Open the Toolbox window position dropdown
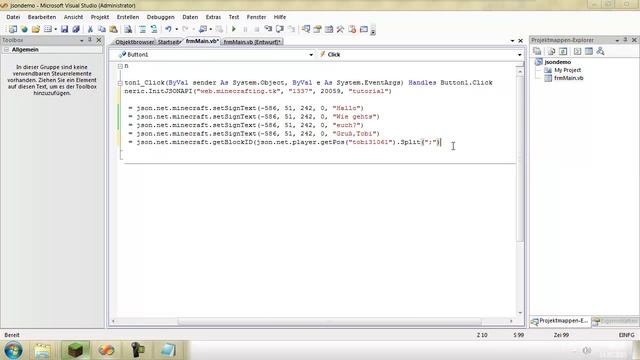 pos(82,40)
